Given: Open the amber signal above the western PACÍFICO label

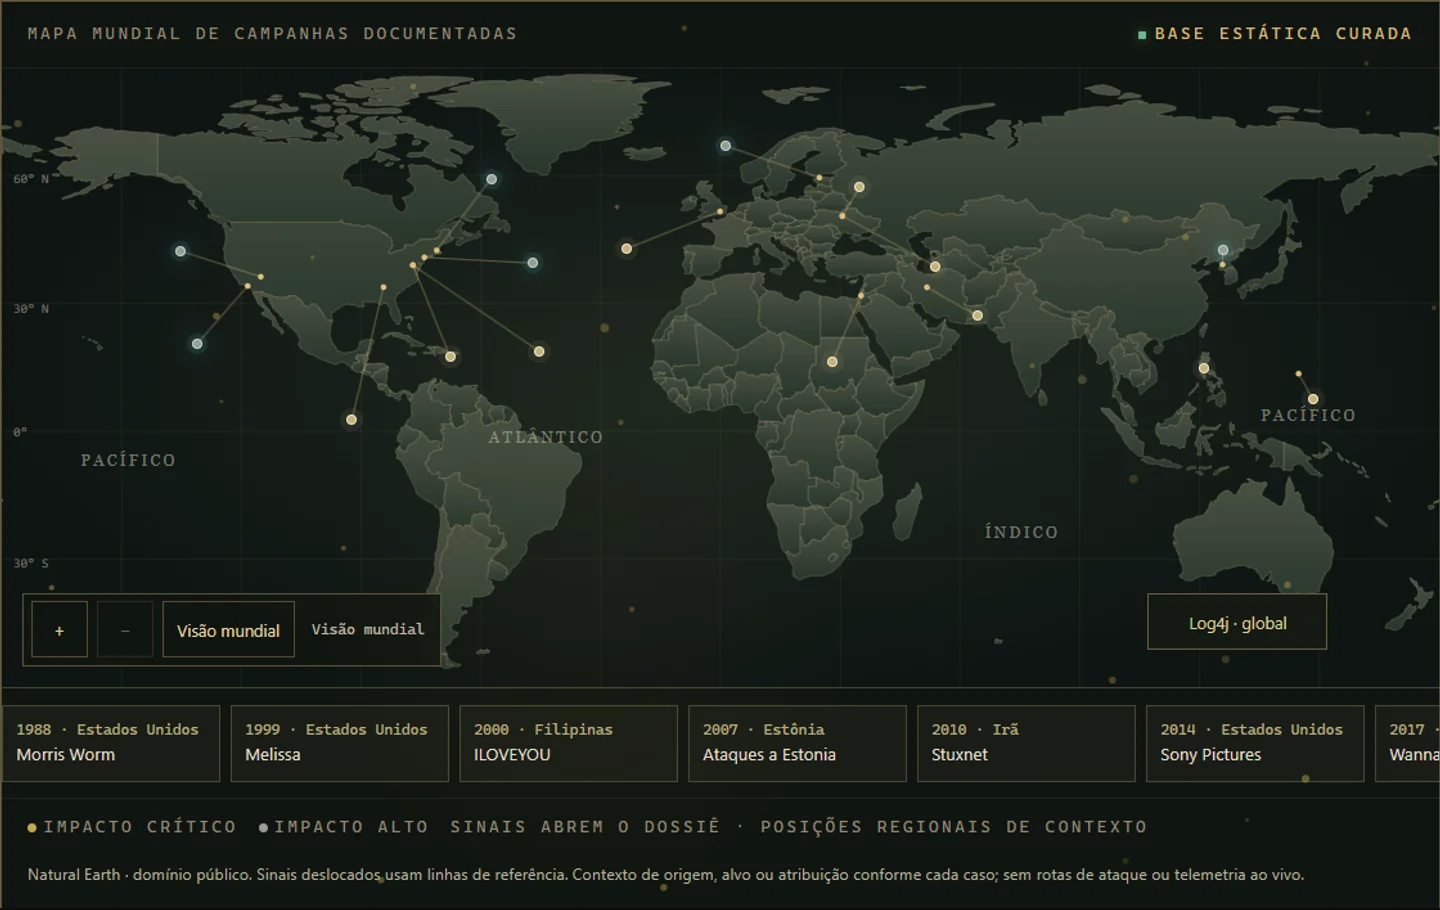Looking at the screenshot, I should click(x=1313, y=399).
